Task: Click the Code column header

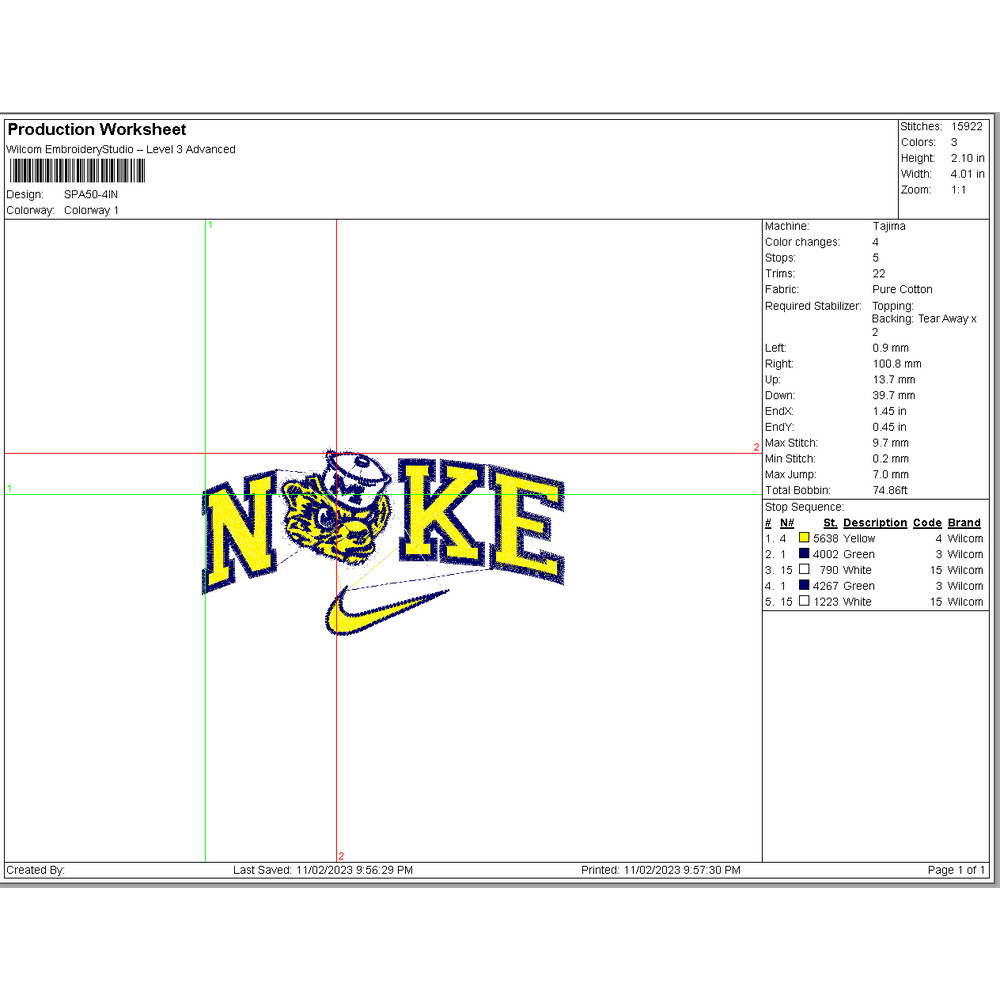Action: coord(927,523)
